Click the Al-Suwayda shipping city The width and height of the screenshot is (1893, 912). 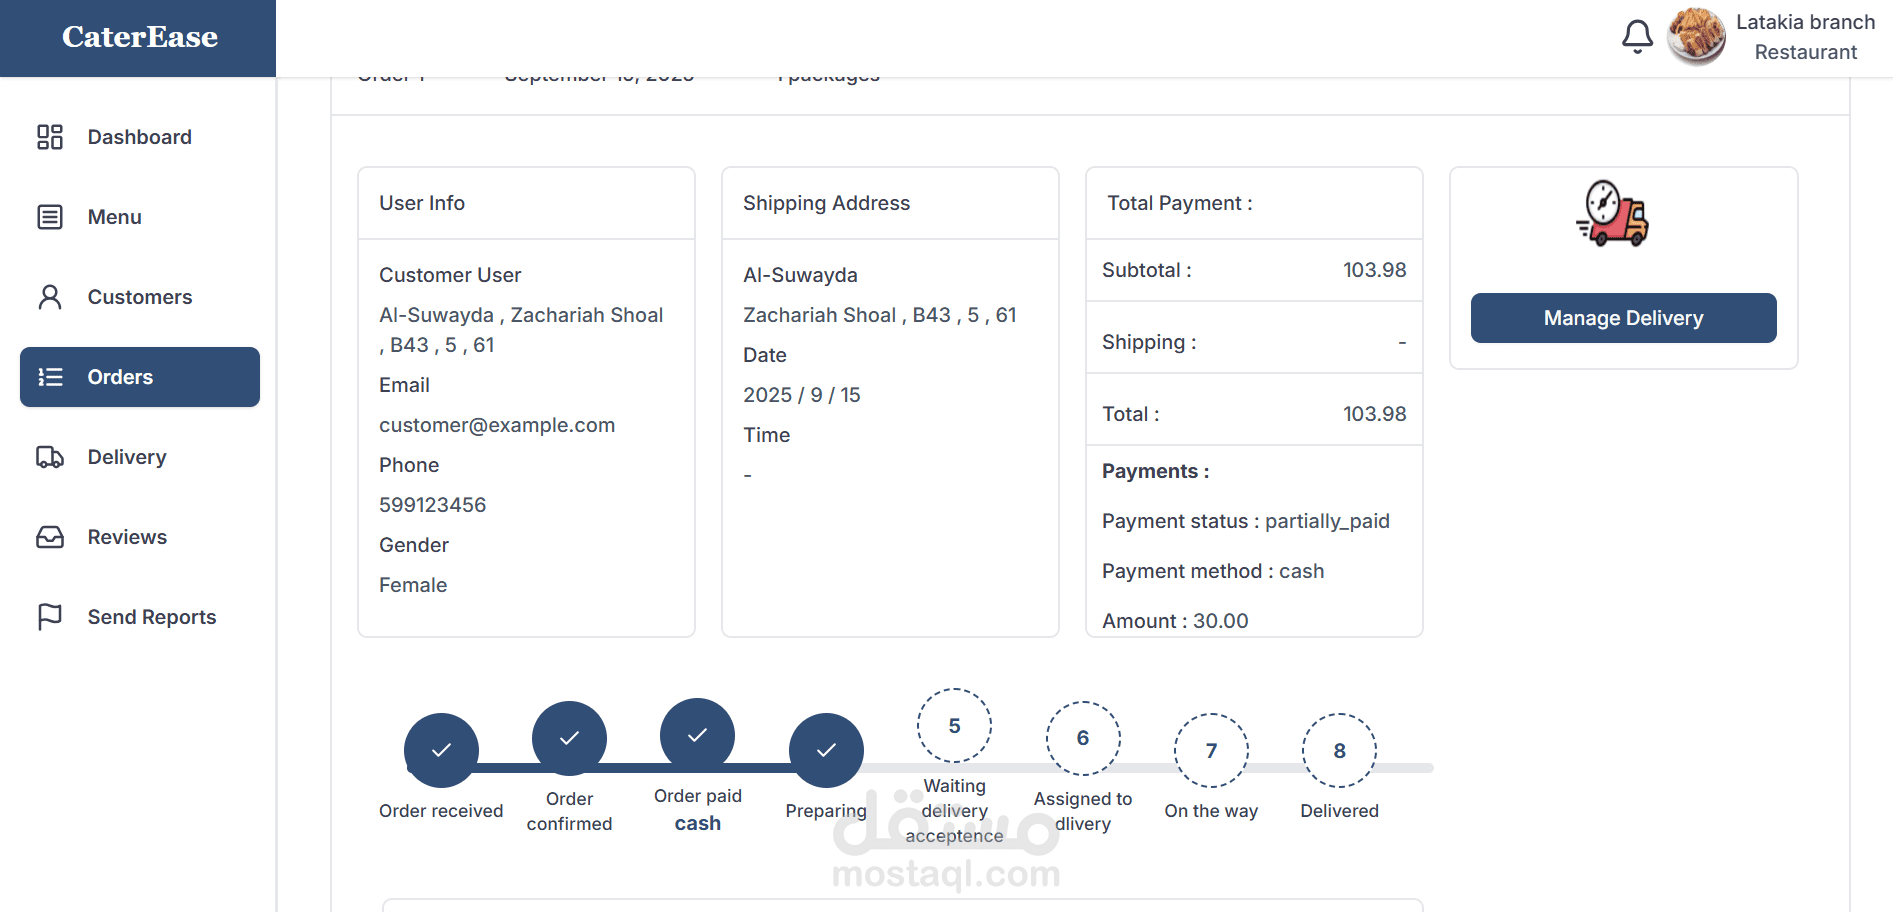coord(800,275)
